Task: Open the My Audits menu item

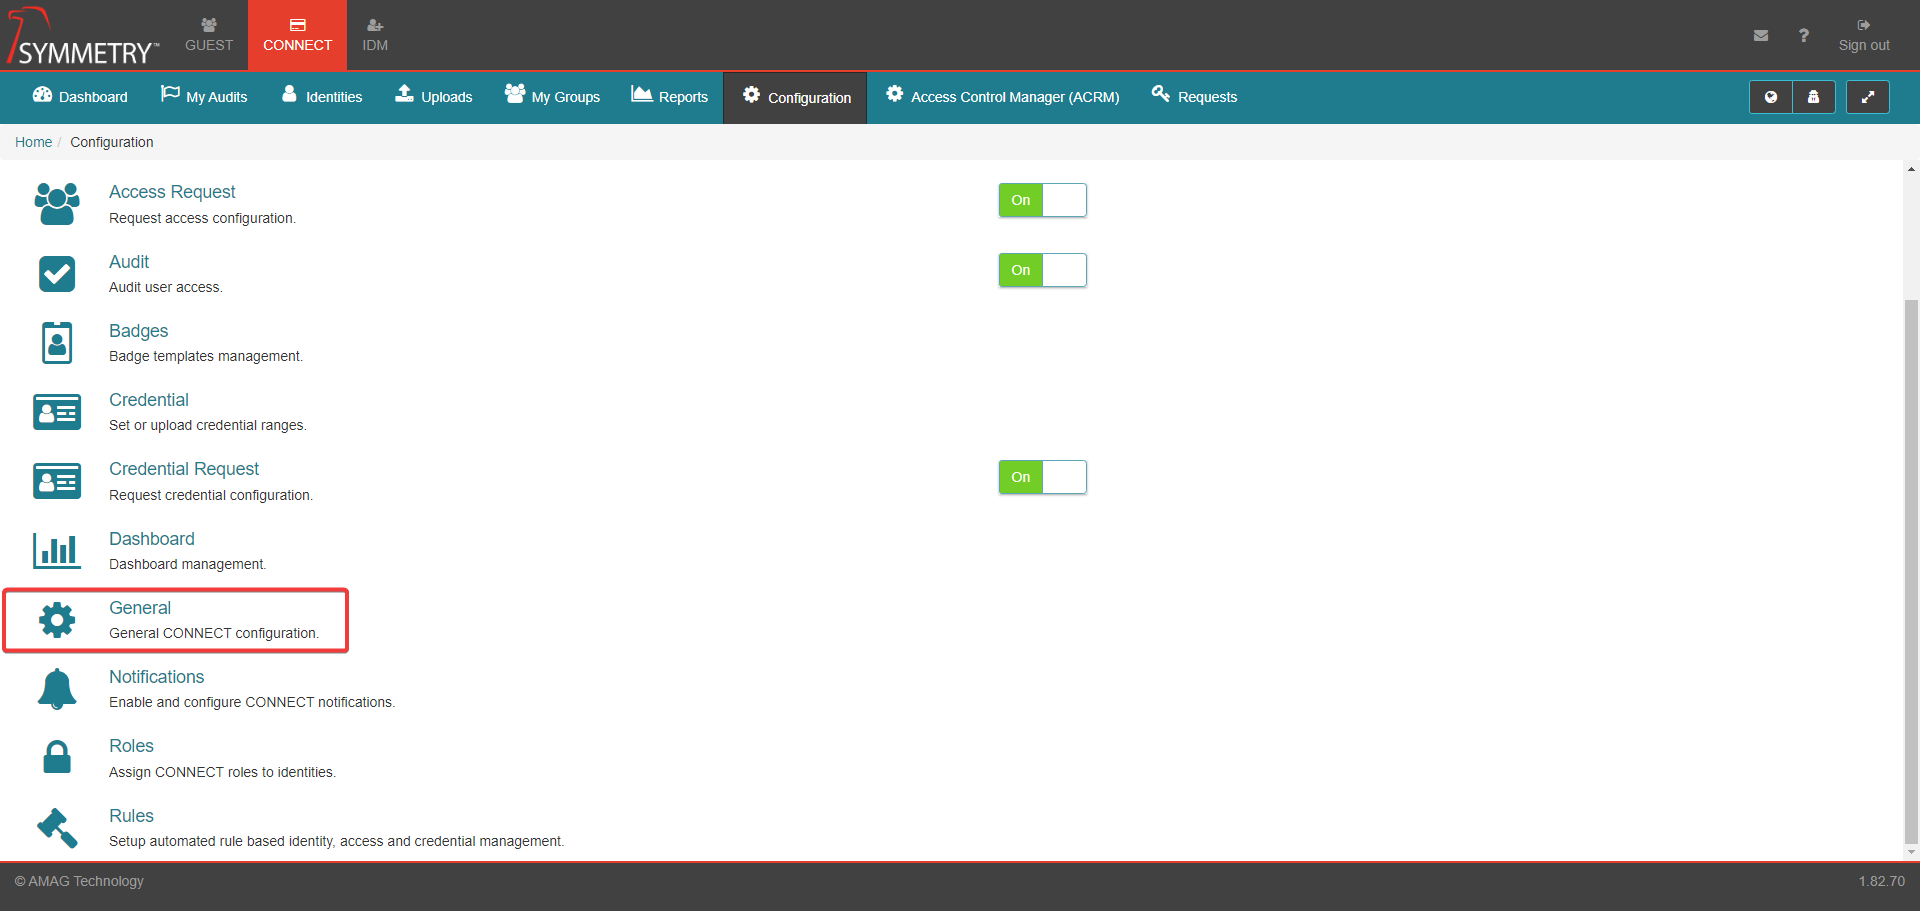Action: point(204,97)
